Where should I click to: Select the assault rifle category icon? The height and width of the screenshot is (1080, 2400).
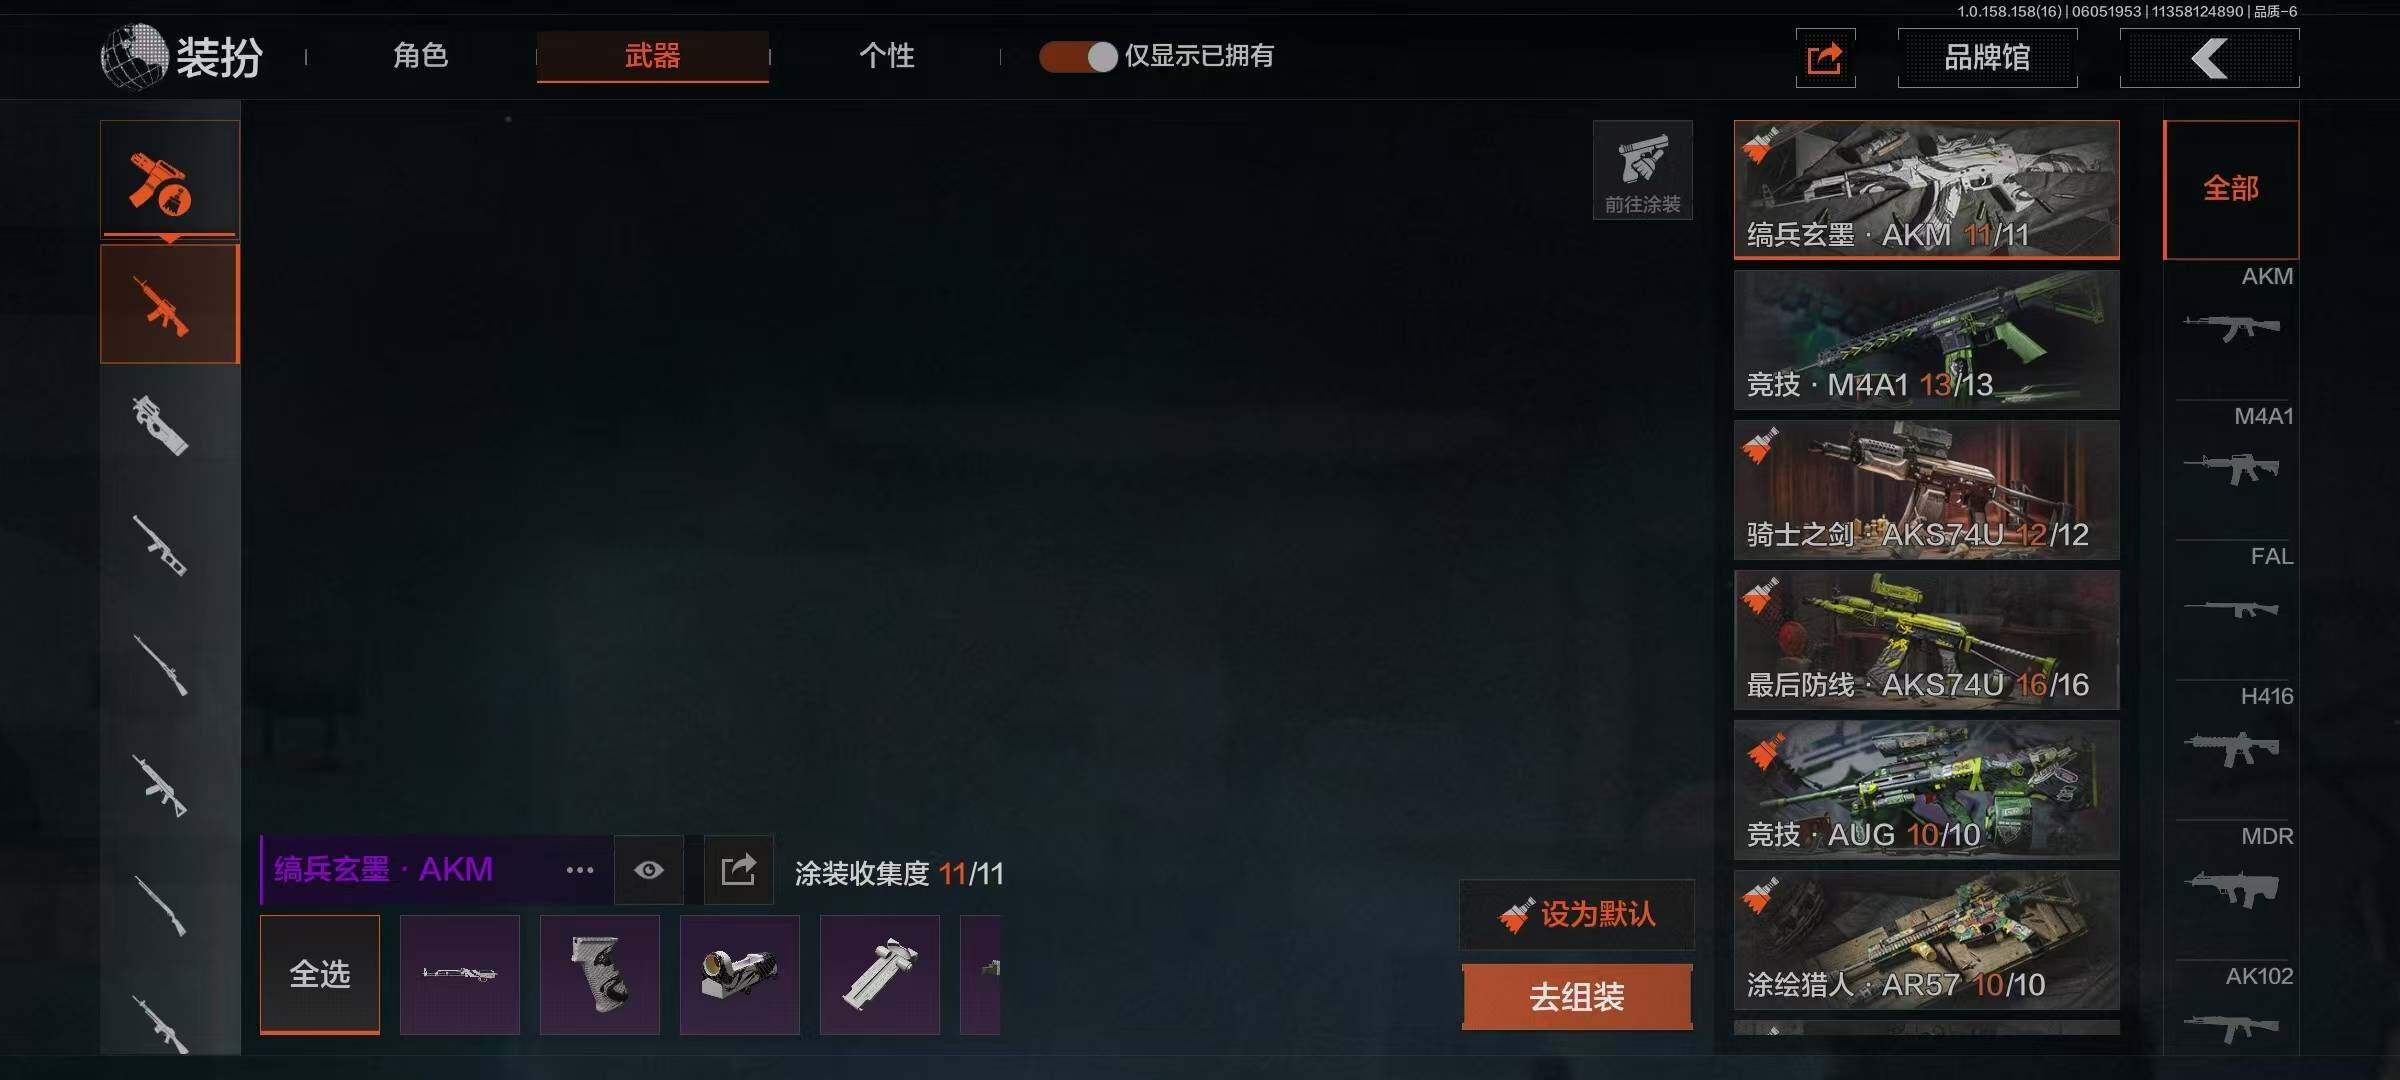coord(169,304)
